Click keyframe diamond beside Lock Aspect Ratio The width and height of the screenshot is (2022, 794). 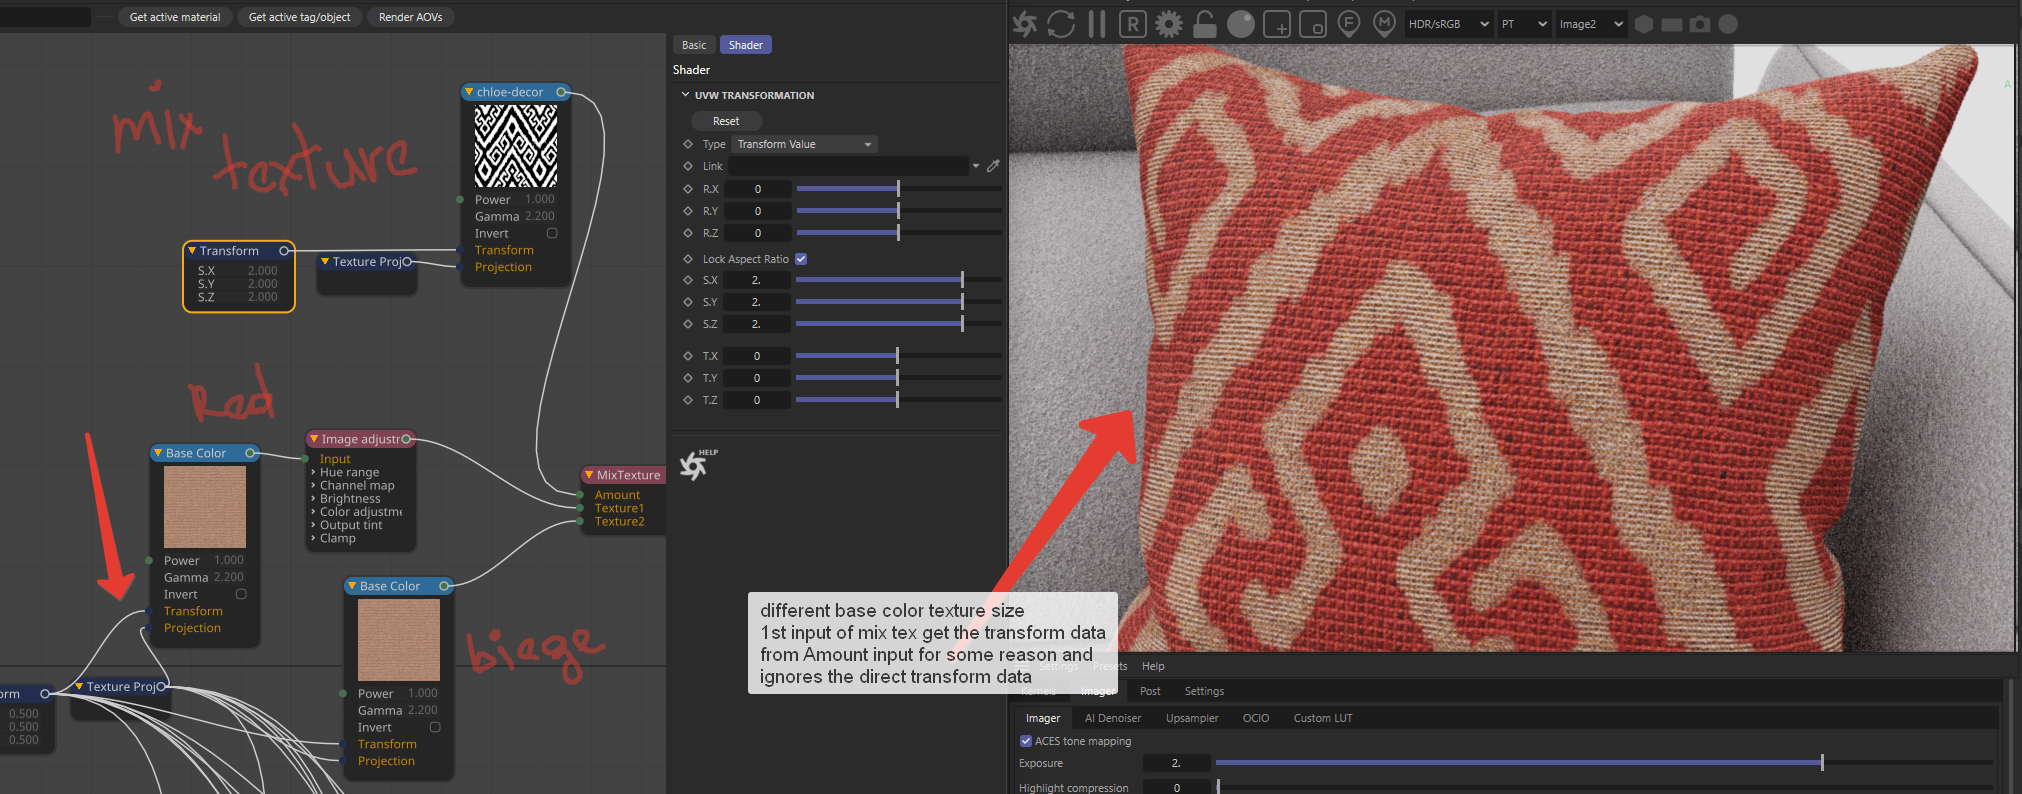(x=688, y=259)
